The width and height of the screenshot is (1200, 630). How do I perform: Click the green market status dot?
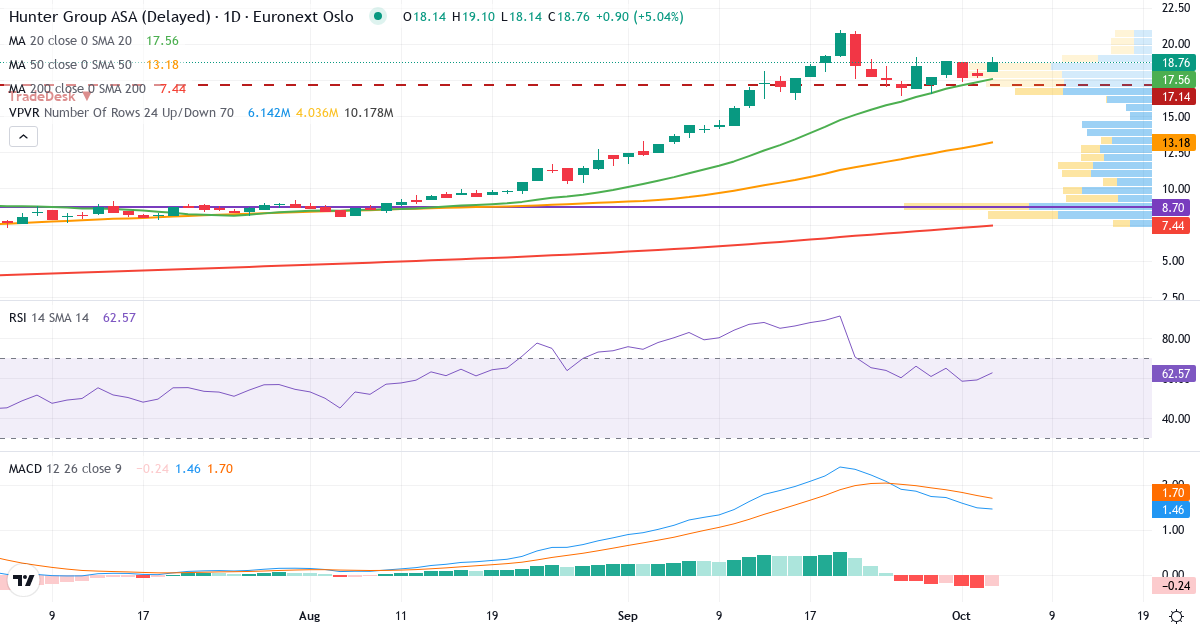pos(376,16)
